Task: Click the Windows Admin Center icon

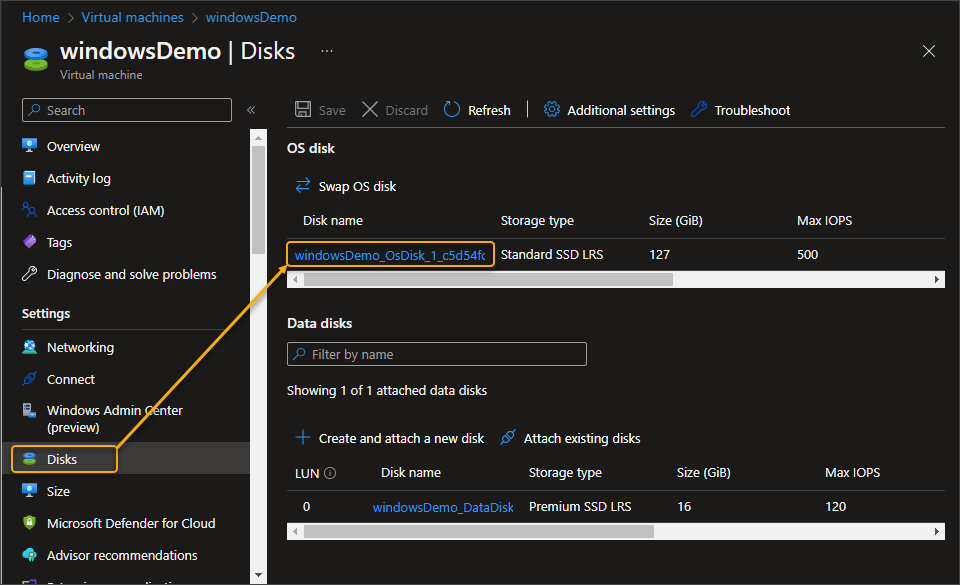Action: (29, 411)
